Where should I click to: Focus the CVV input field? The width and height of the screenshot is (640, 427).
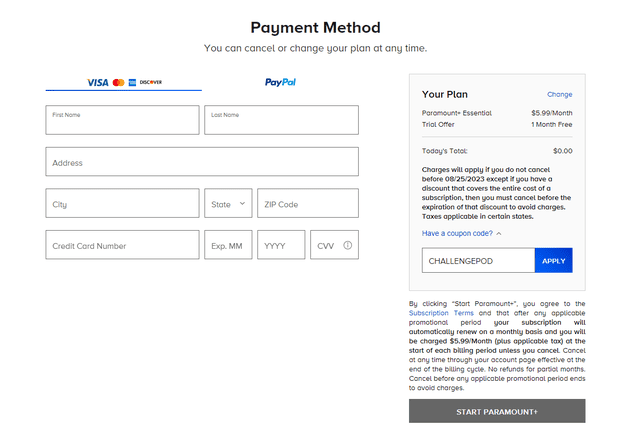[326, 245]
